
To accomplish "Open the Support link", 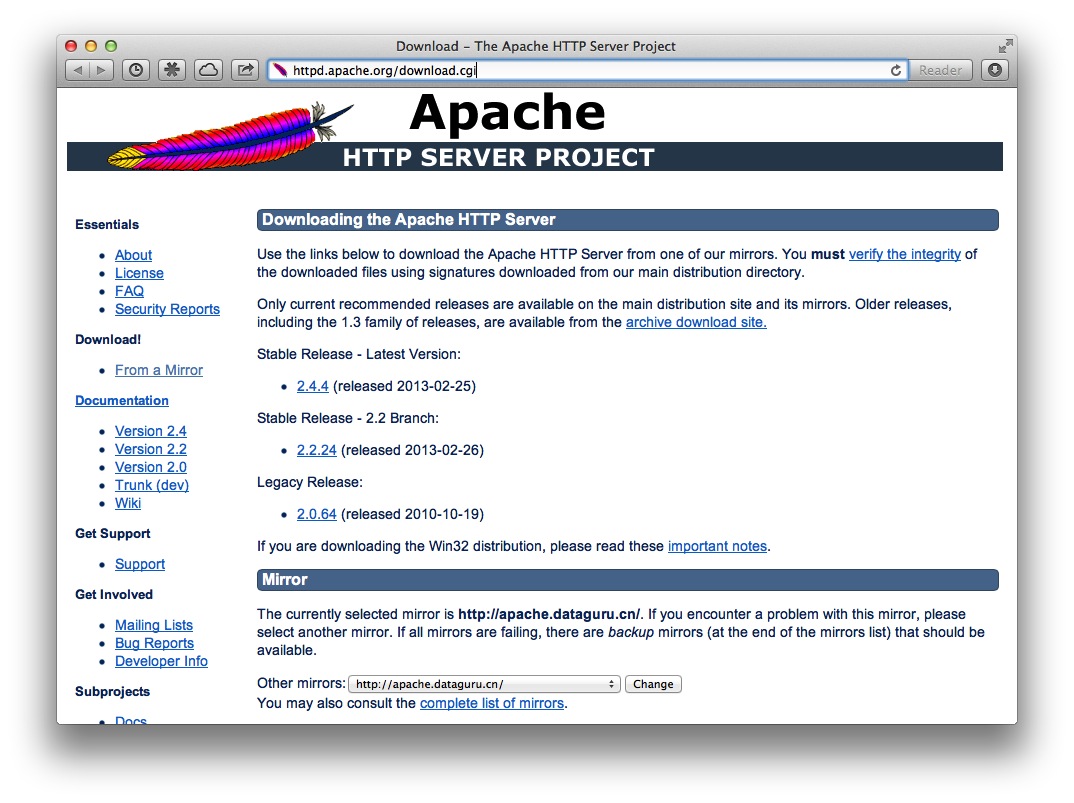I will tap(140, 564).
